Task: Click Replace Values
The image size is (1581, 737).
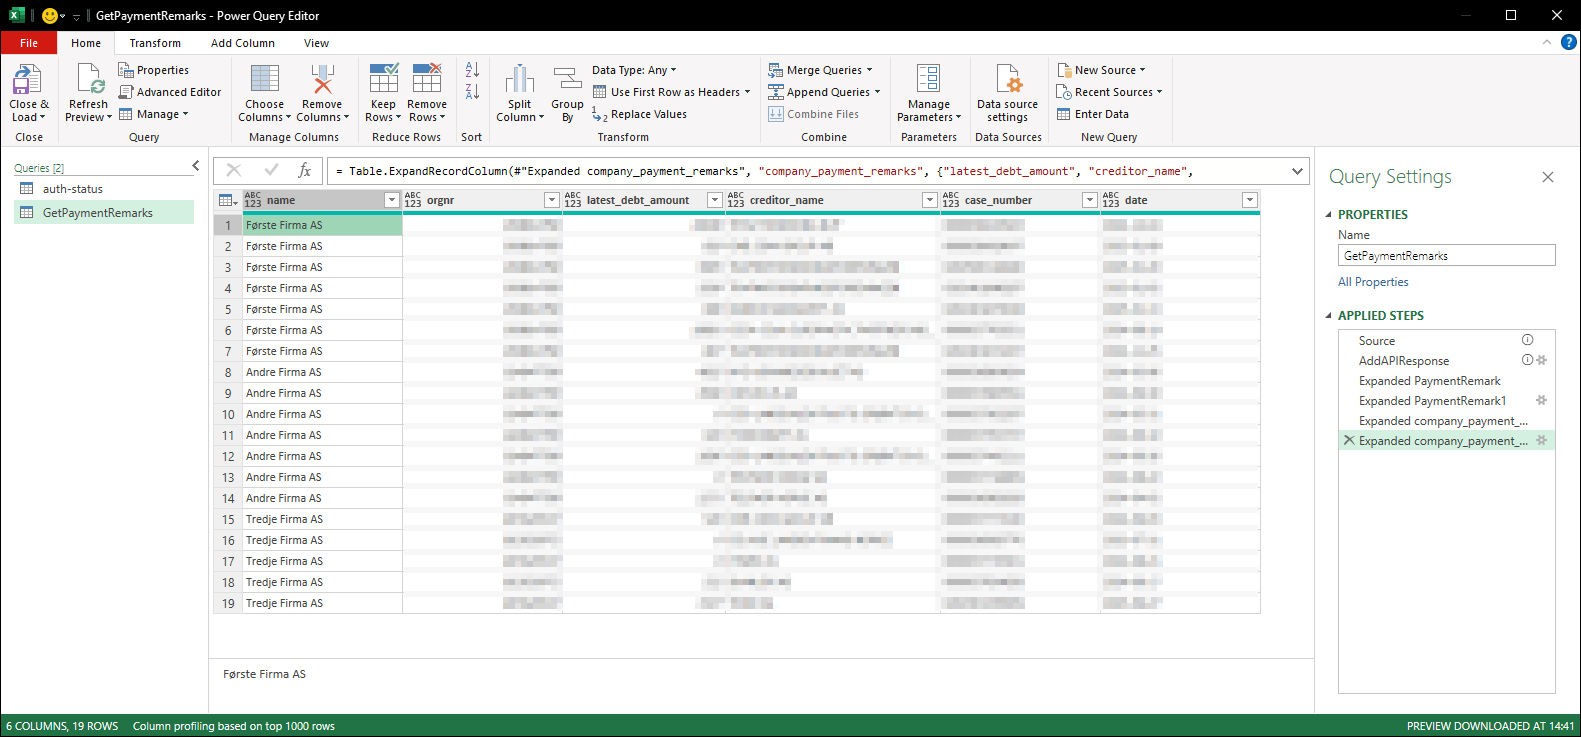Action: [639, 114]
